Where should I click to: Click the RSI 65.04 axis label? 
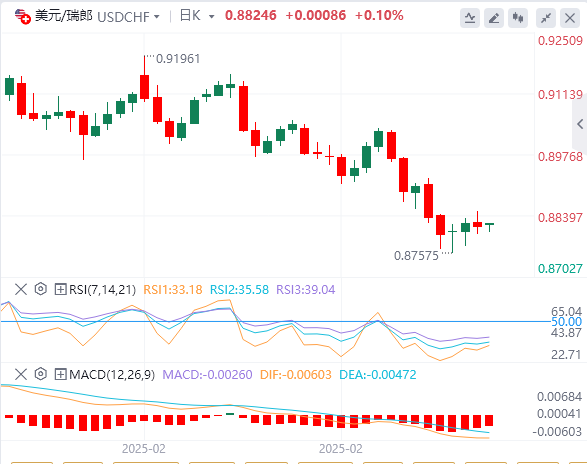(x=566, y=311)
